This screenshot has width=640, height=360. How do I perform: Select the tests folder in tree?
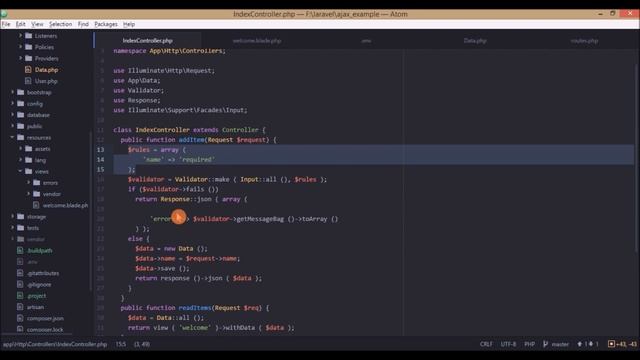33,228
